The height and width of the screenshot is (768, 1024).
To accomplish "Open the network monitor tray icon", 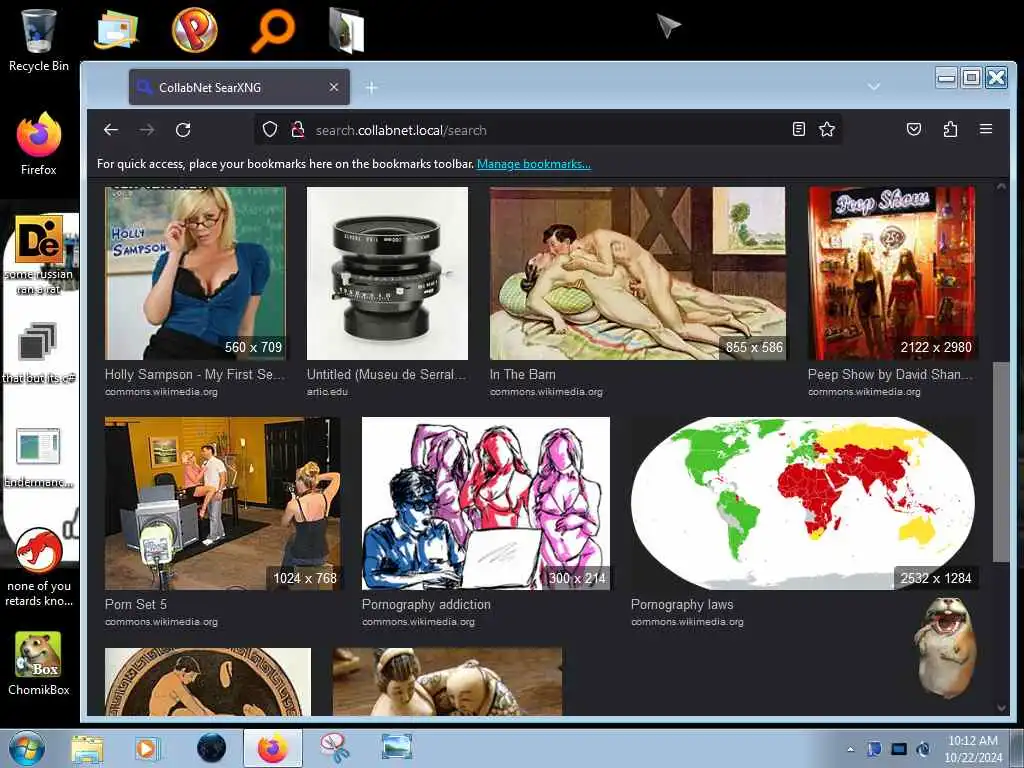I will click(899, 749).
